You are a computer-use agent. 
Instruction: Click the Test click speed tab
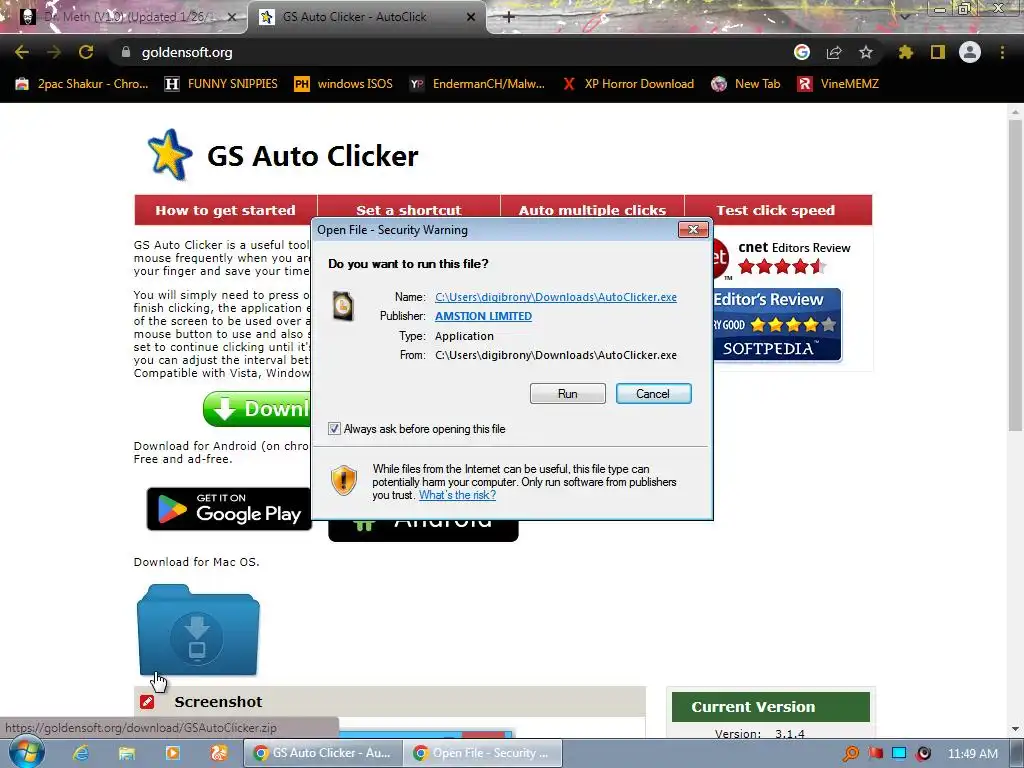[x=776, y=210]
